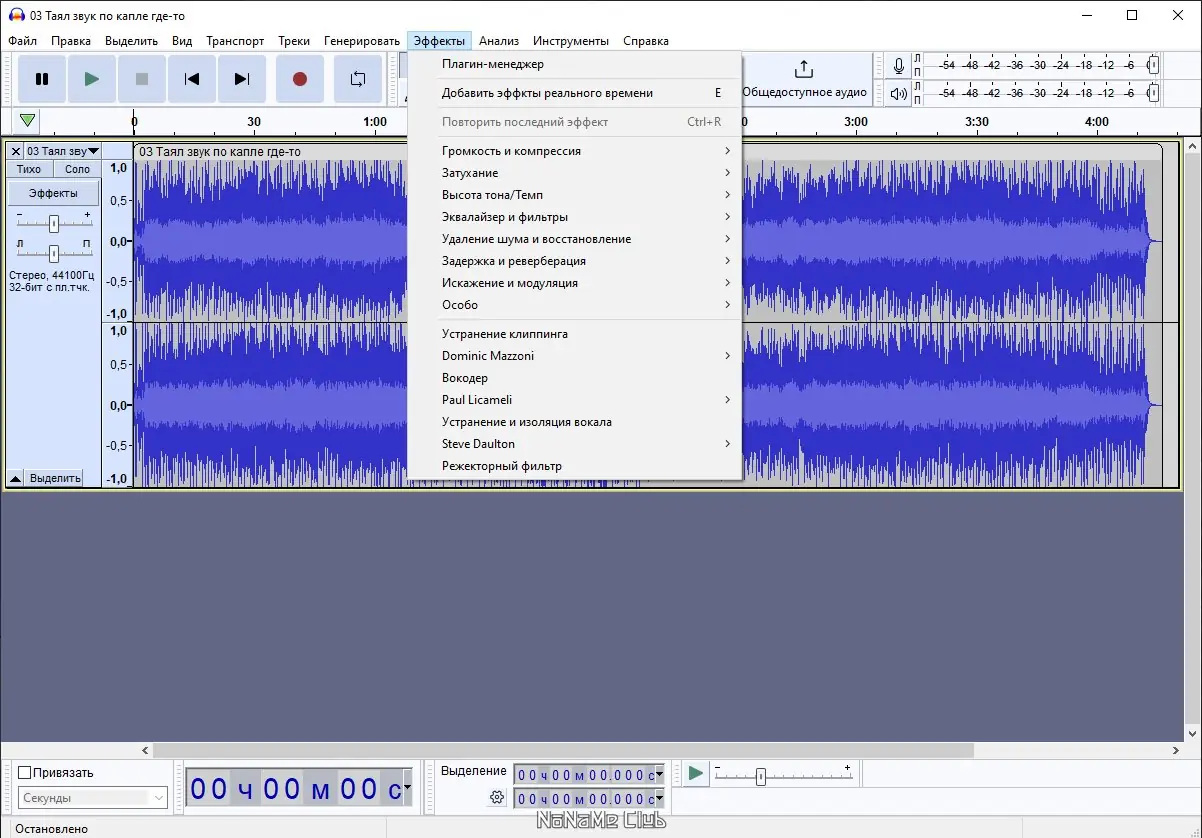The image size is (1202, 838).
Task: Open the Файл menu
Action: [x=22, y=41]
